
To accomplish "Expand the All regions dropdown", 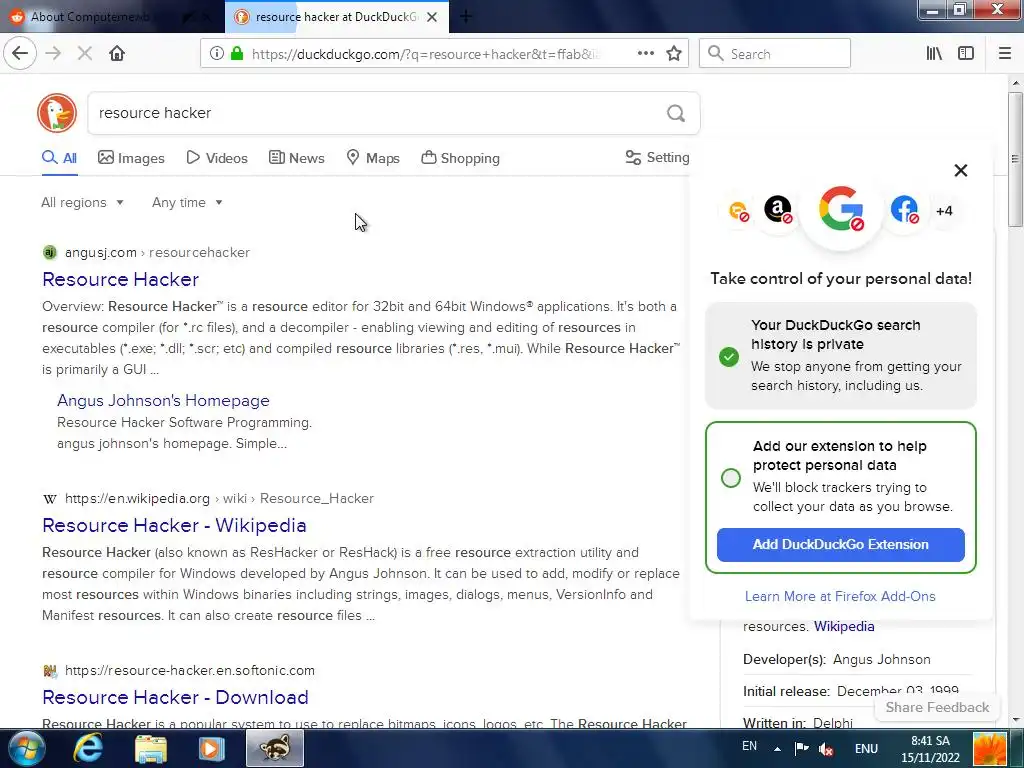I will 82,202.
